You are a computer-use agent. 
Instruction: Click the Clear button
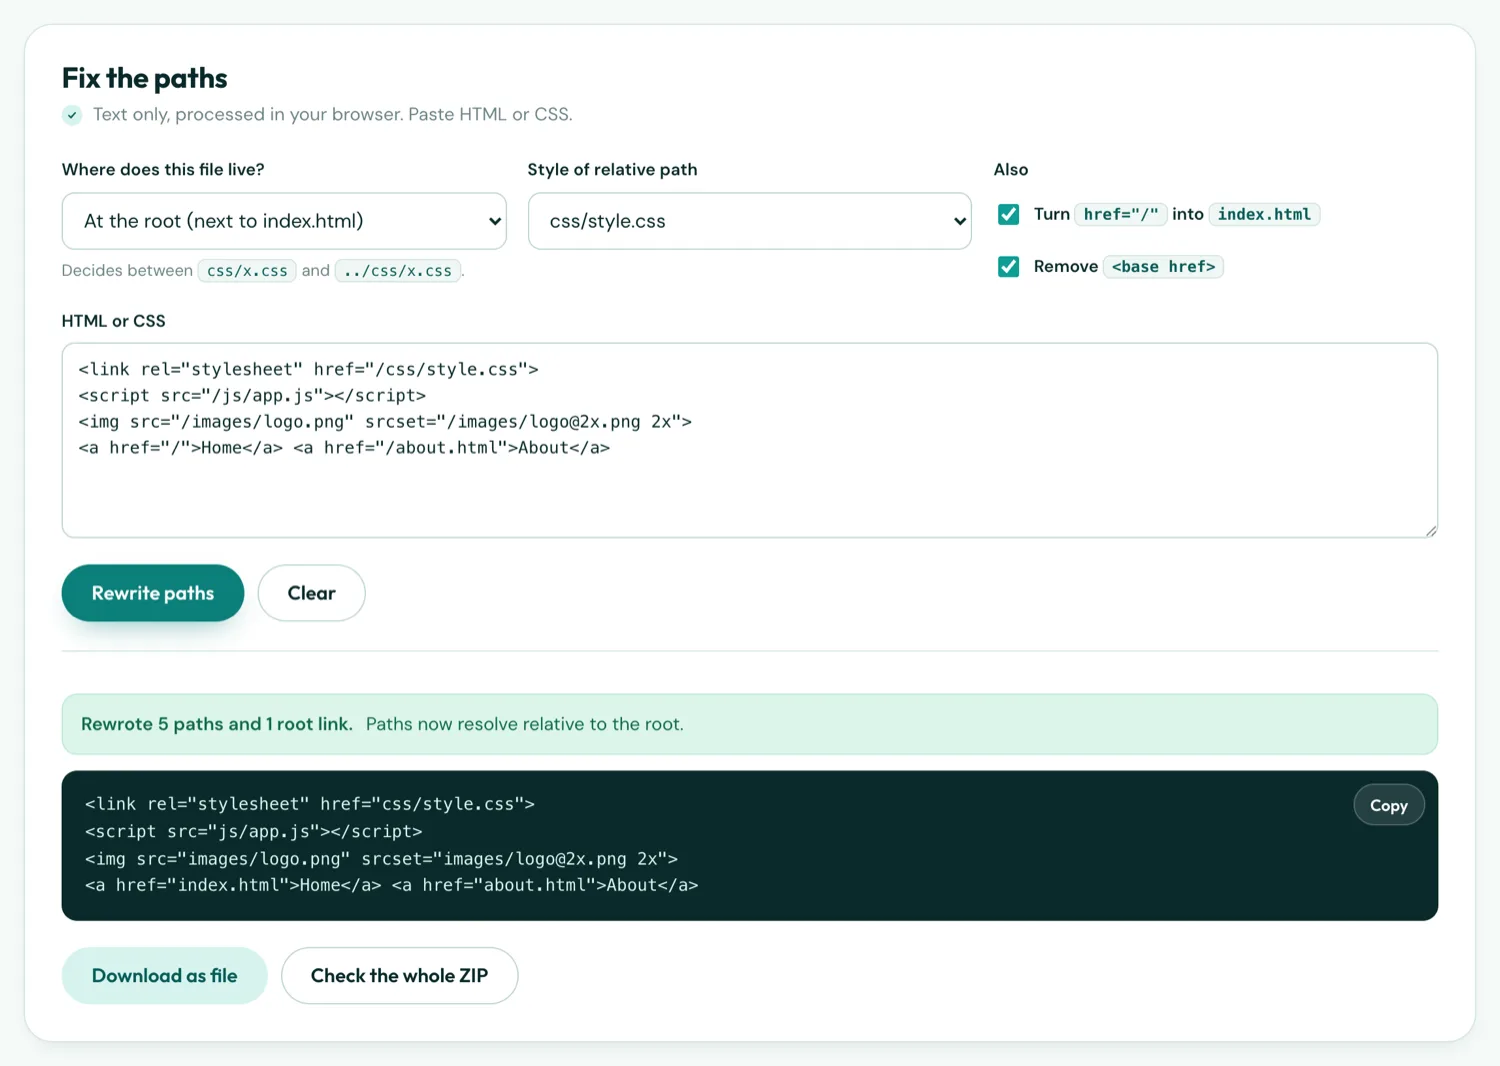click(x=312, y=593)
